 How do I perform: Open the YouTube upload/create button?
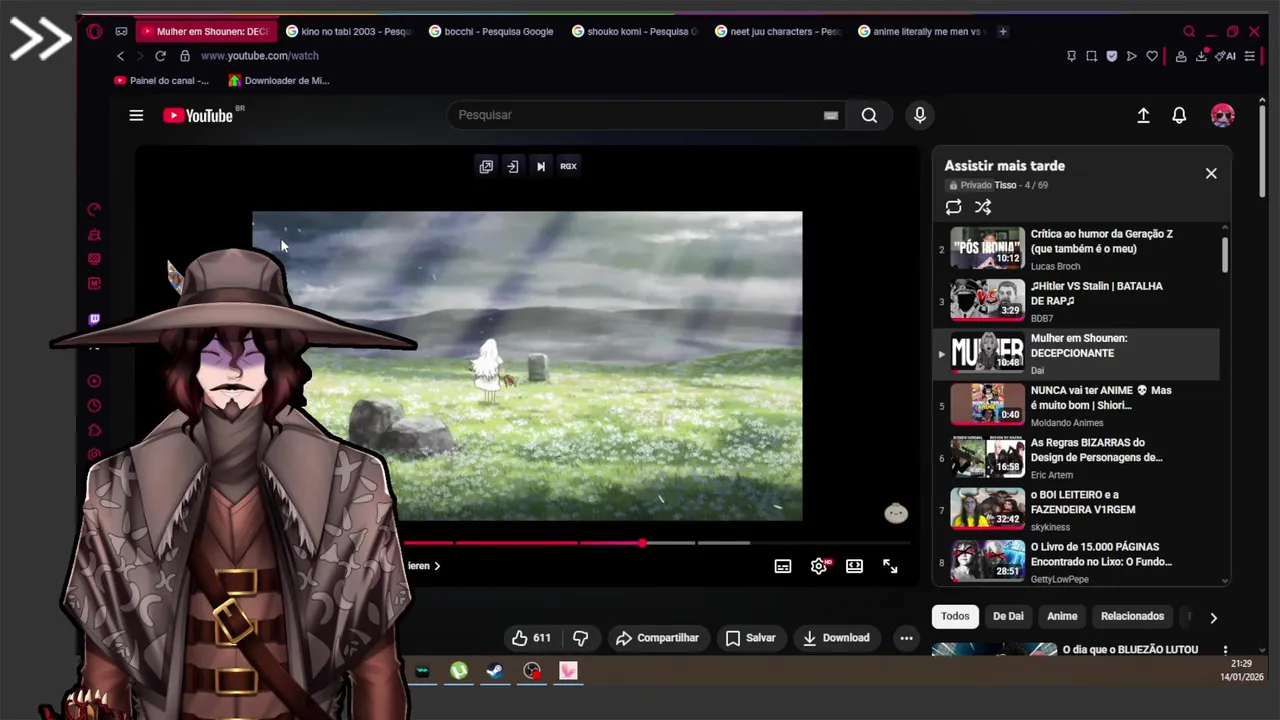[1143, 115]
